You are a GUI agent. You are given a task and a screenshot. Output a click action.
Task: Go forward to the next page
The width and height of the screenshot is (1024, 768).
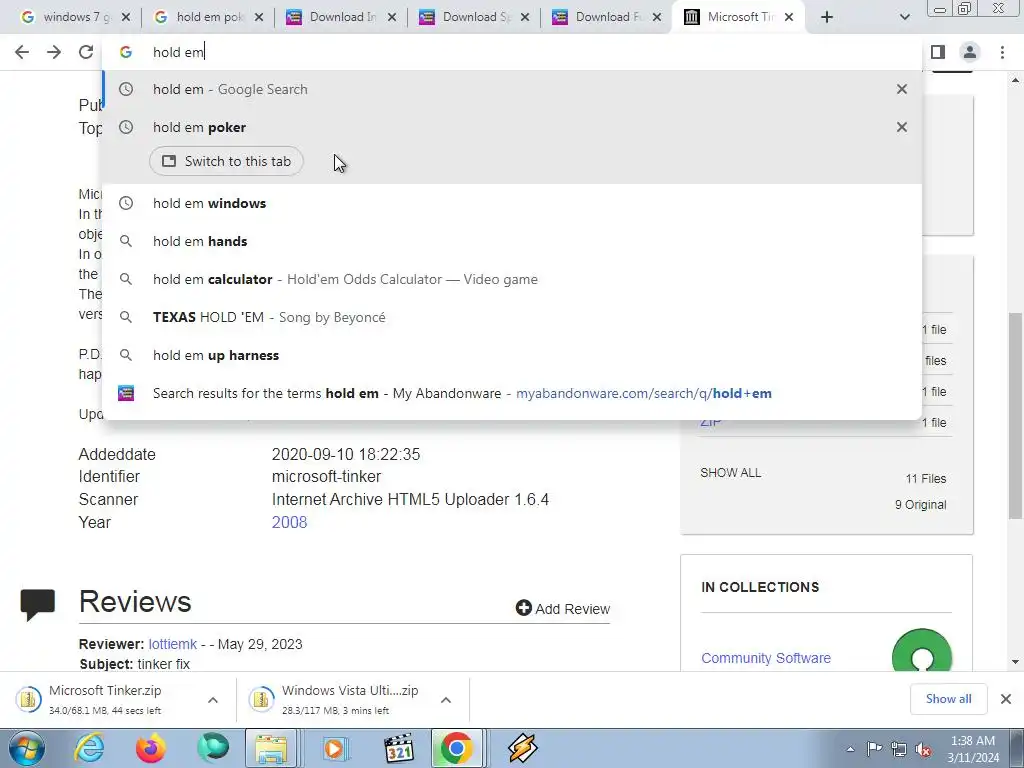pos(54,52)
